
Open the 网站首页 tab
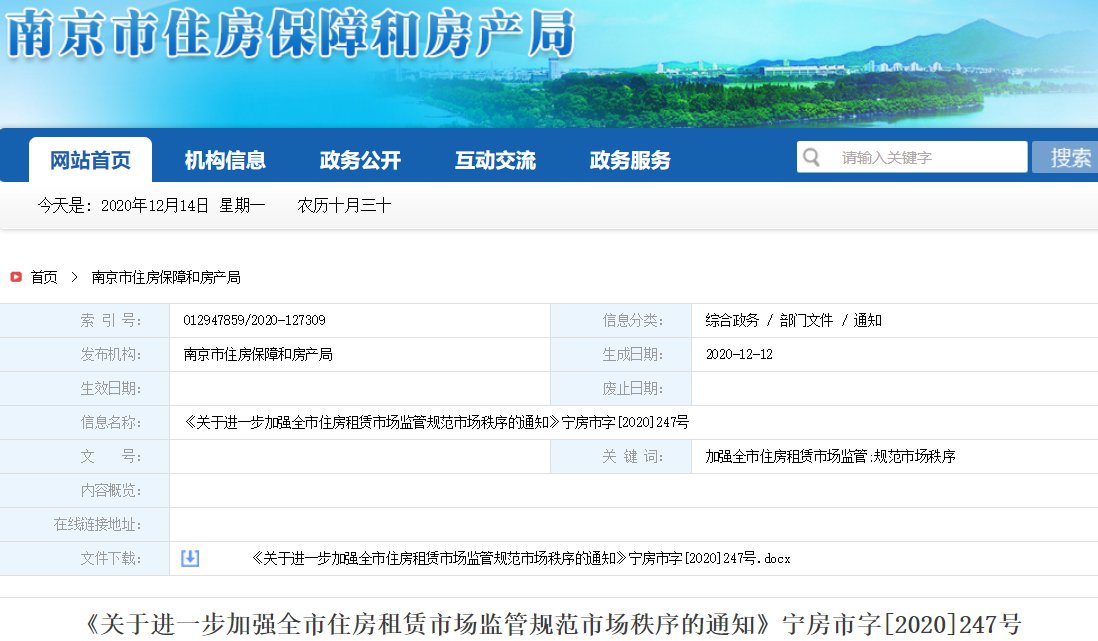90,160
